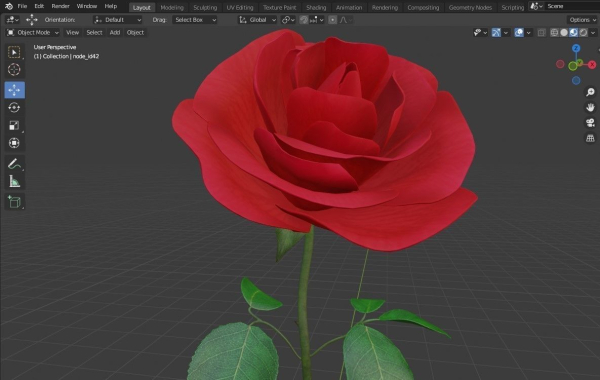This screenshot has width=600, height=380.
Task: Activate the Move tool
Action: coord(15,90)
